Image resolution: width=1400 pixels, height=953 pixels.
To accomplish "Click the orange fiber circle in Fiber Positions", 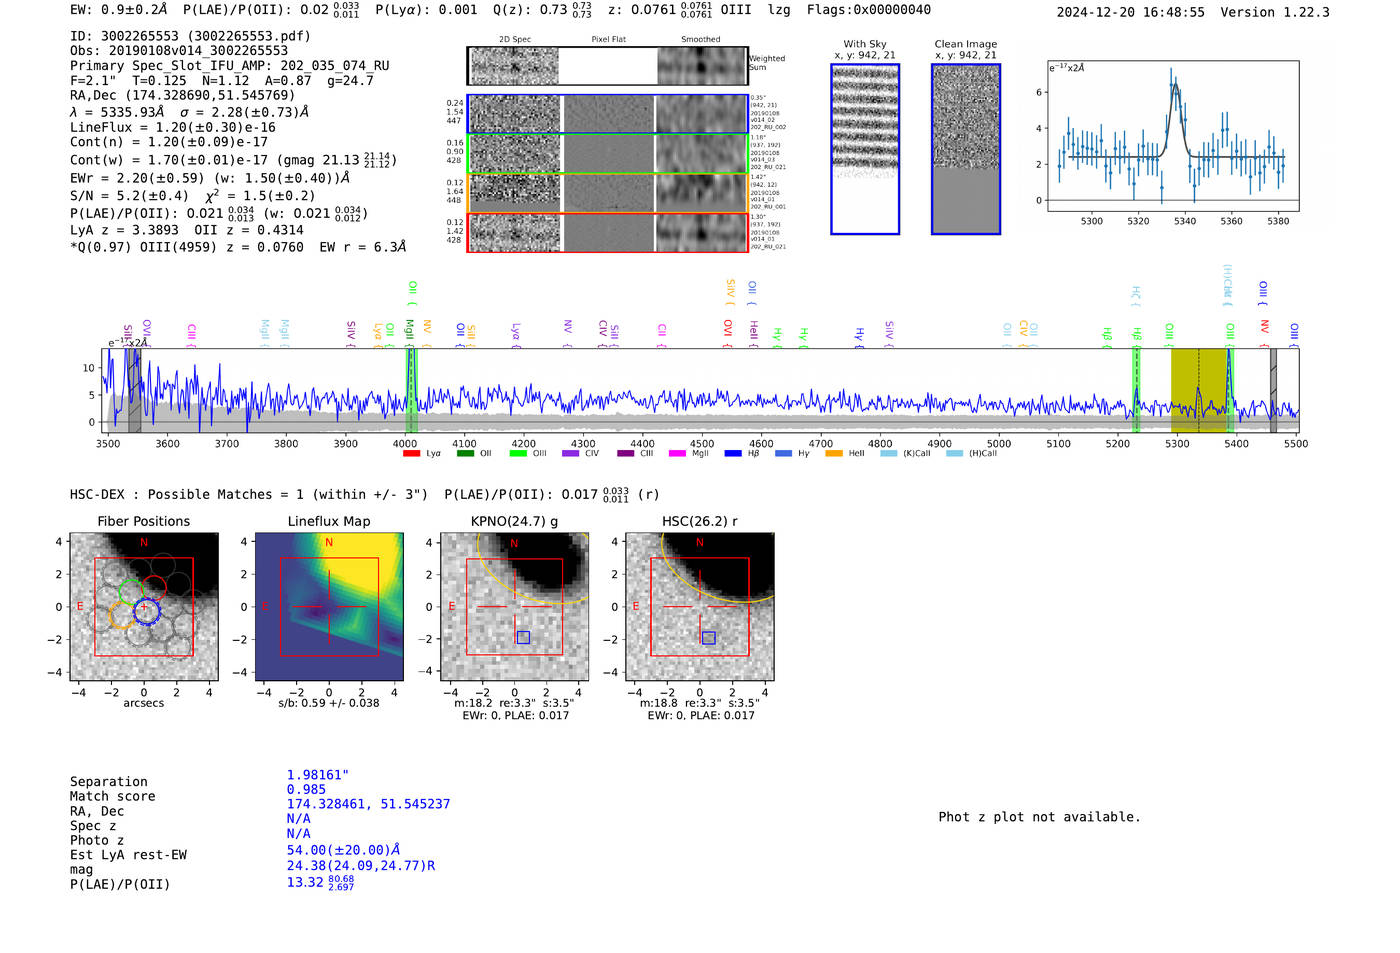I will (122, 614).
